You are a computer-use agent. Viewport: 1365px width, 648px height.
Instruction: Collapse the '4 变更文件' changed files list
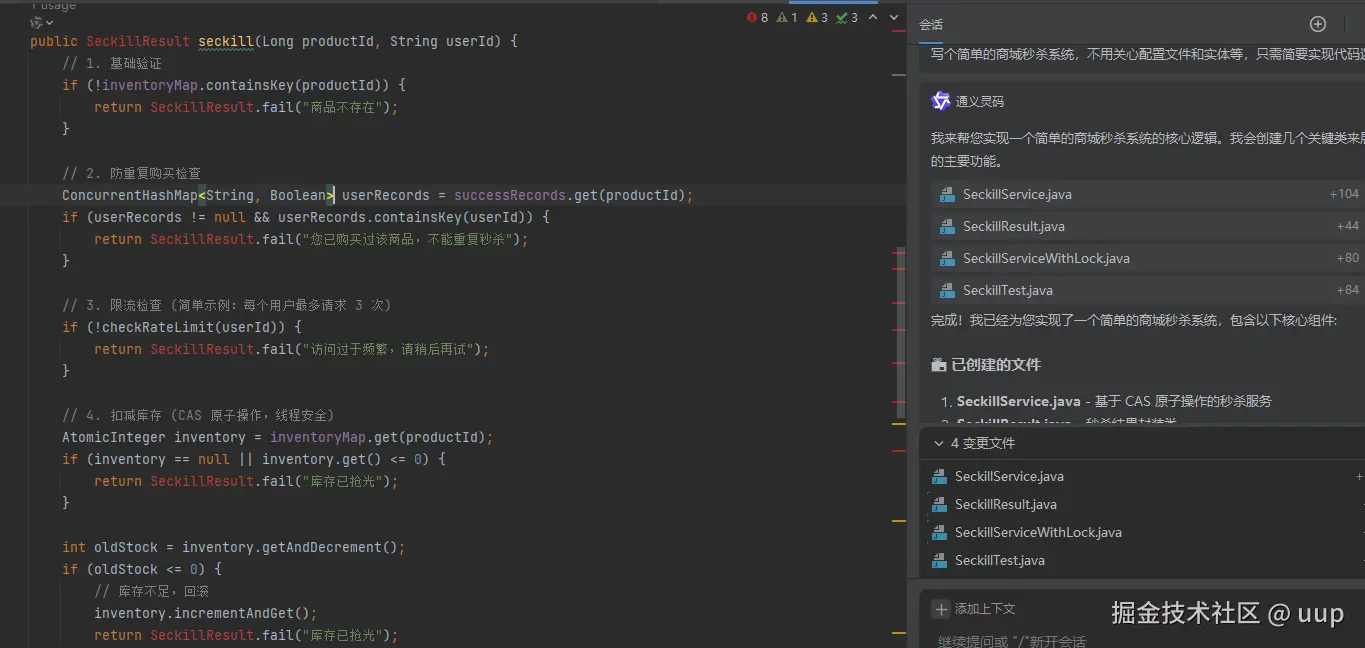[938, 443]
